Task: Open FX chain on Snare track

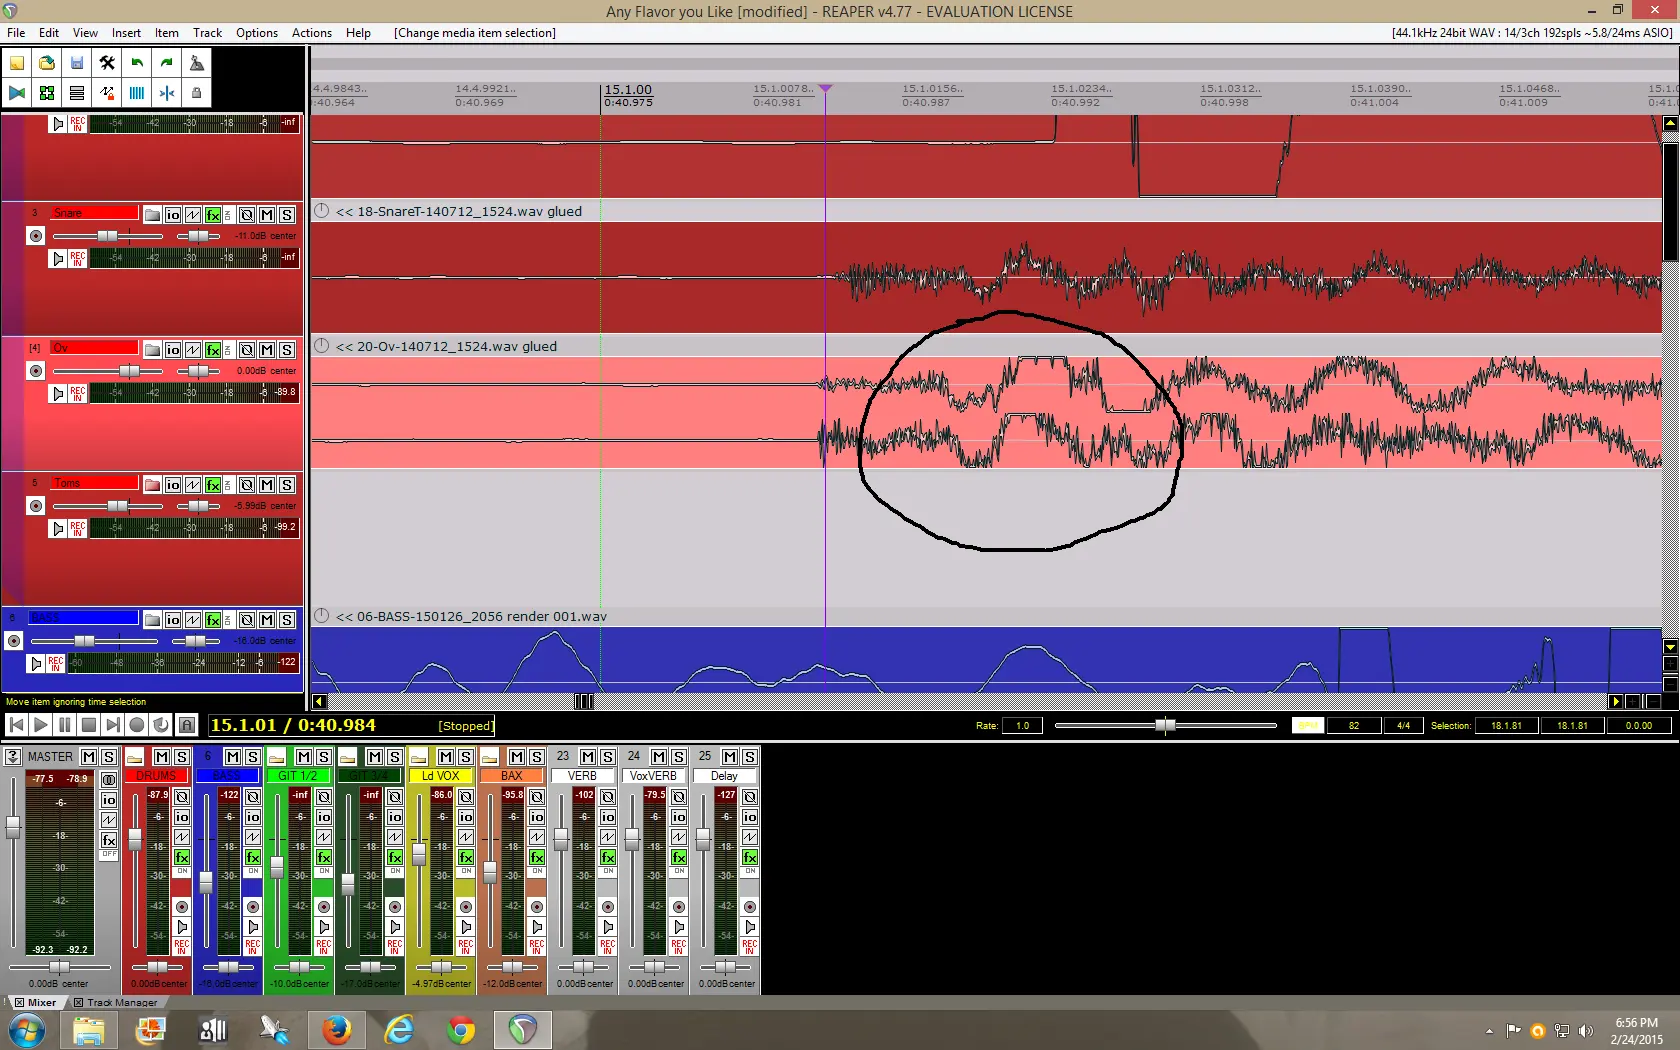Action: pyautogui.click(x=213, y=215)
